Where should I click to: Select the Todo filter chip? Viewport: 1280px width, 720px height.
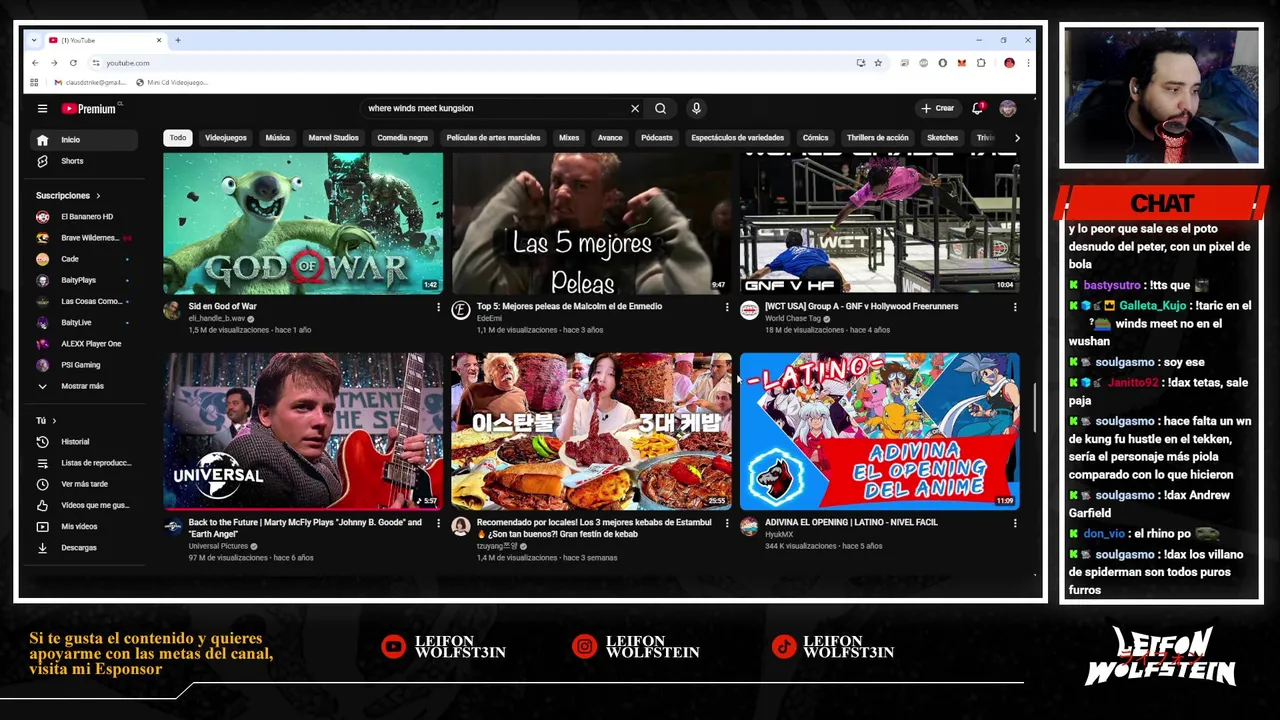click(178, 138)
